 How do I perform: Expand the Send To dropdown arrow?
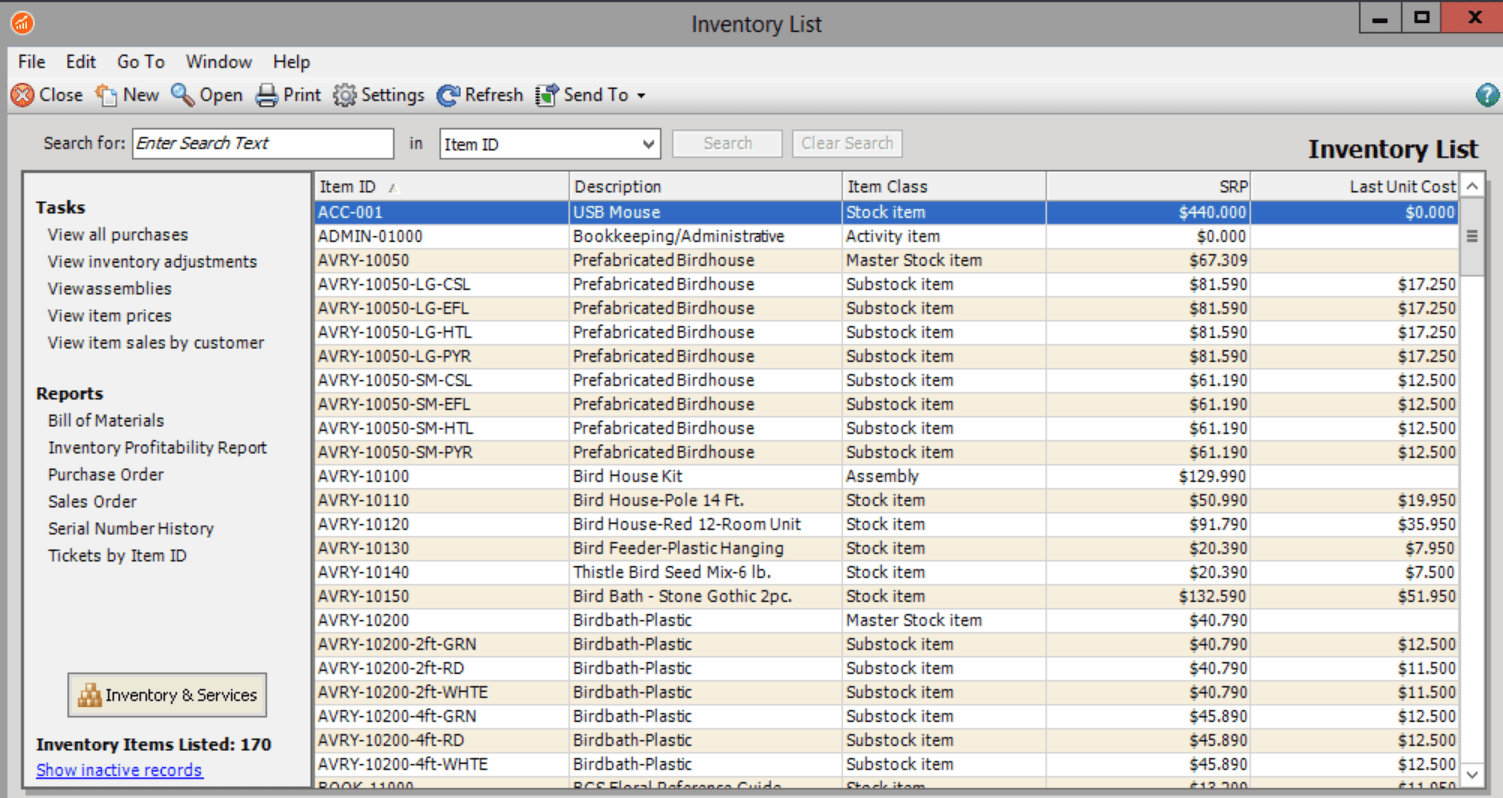[641, 96]
